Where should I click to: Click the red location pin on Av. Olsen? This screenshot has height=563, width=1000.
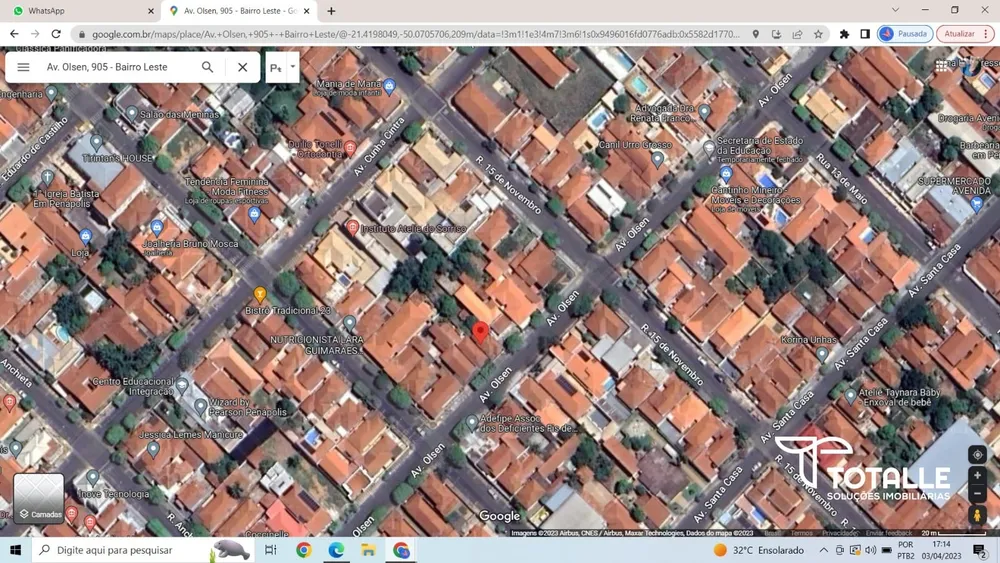point(480,332)
